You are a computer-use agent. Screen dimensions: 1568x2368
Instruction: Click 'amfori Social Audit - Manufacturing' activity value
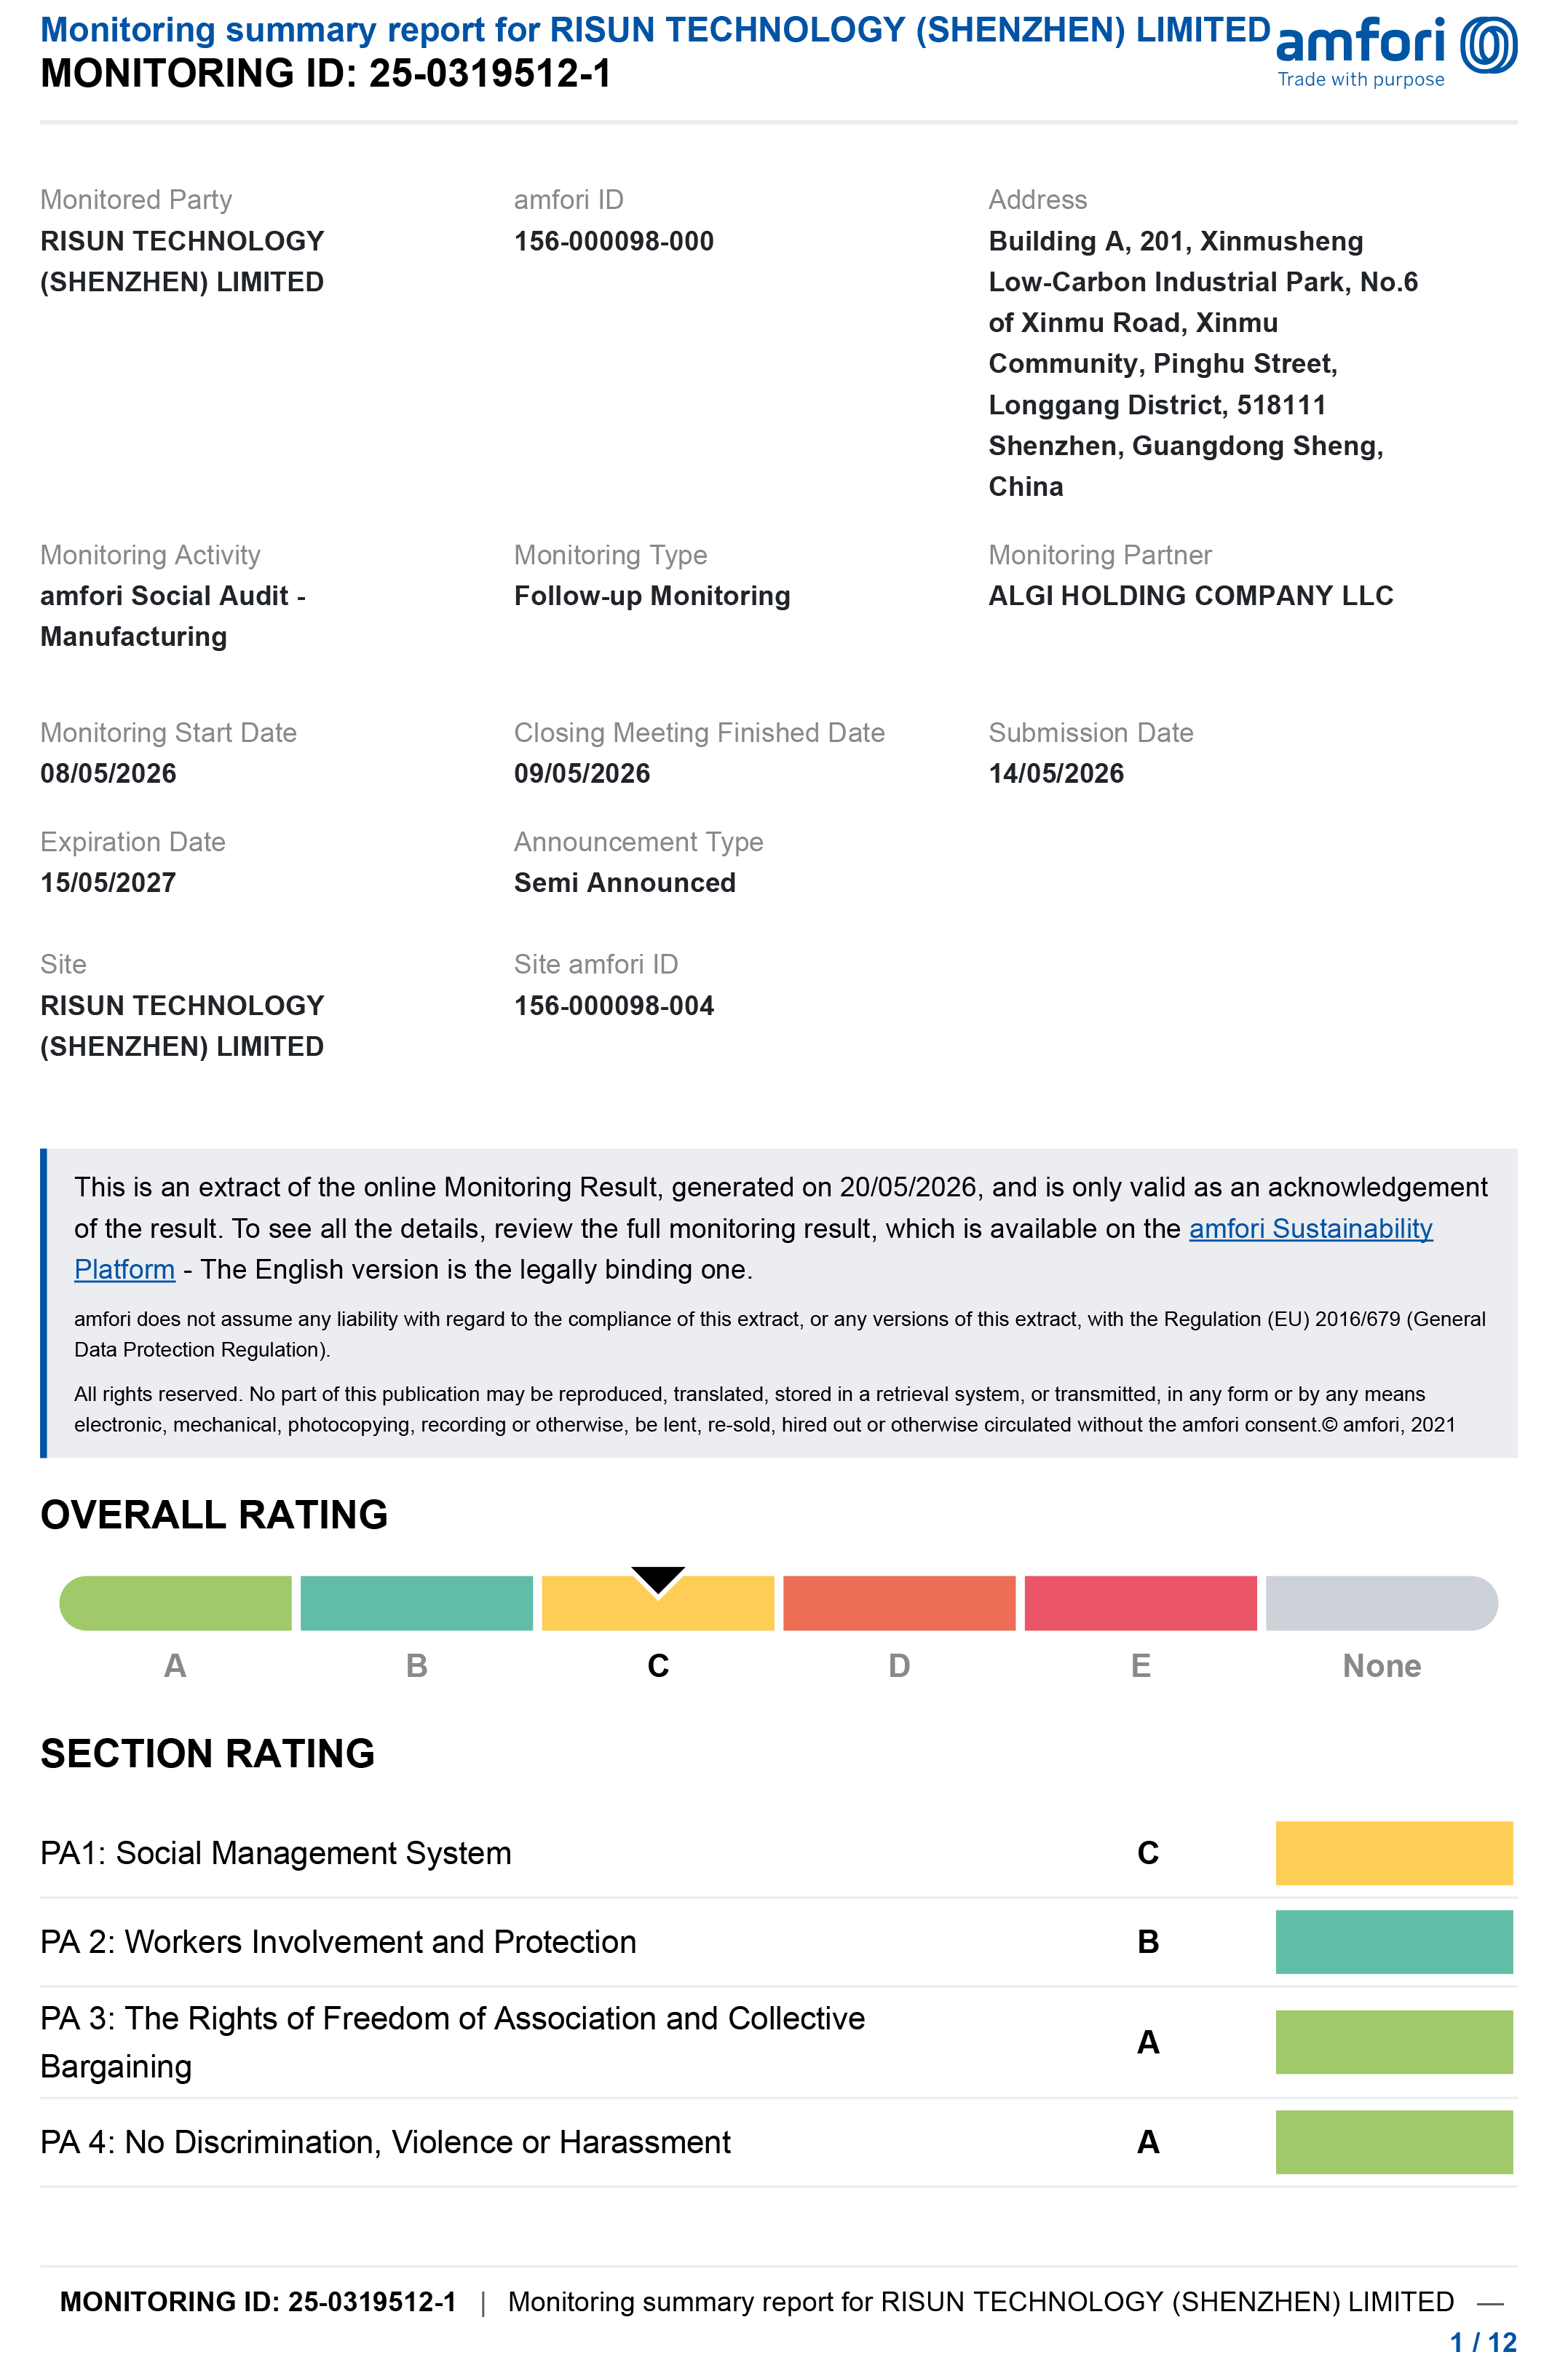[173, 616]
